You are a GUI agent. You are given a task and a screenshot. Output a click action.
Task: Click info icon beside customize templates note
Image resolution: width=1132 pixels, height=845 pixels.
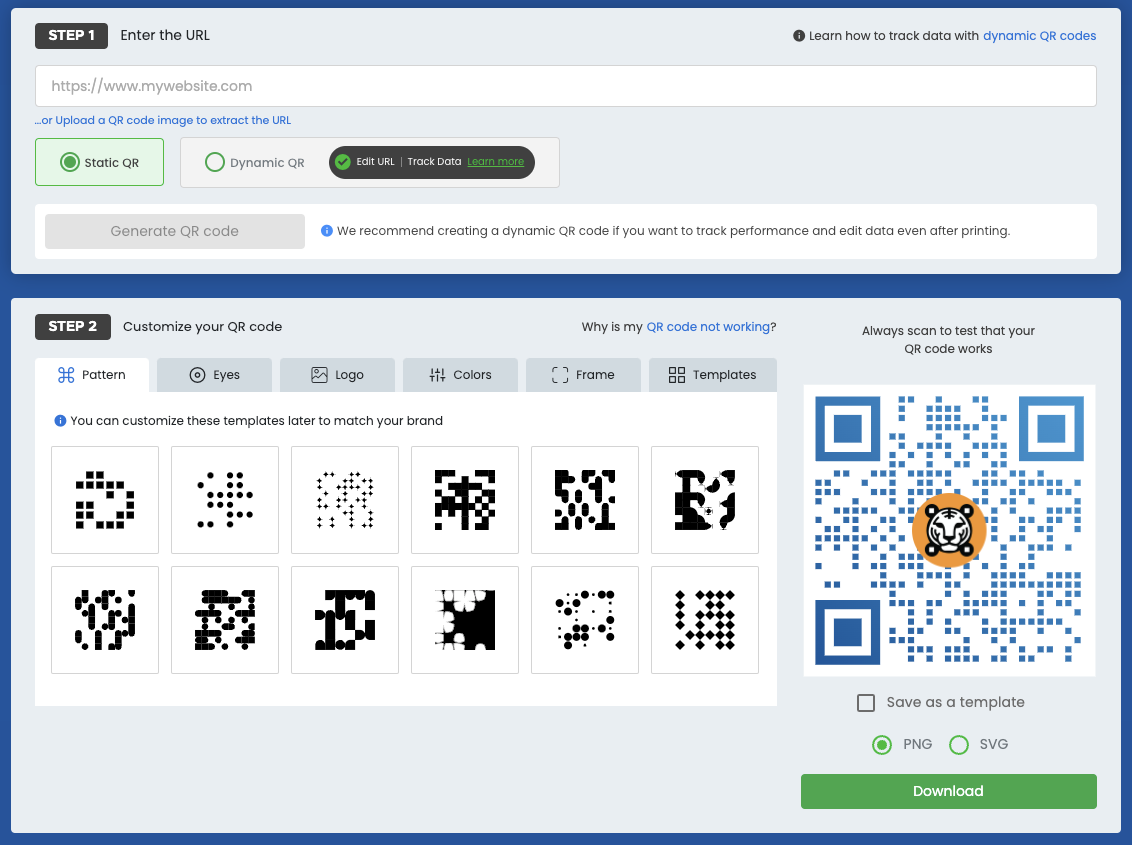point(61,421)
